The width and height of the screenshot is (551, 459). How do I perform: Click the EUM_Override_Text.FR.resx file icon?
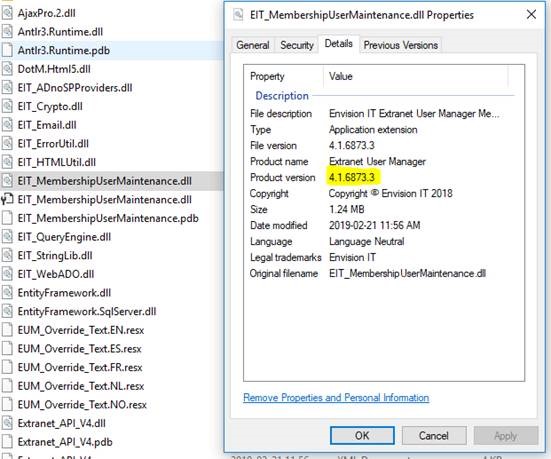coord(7,367)
